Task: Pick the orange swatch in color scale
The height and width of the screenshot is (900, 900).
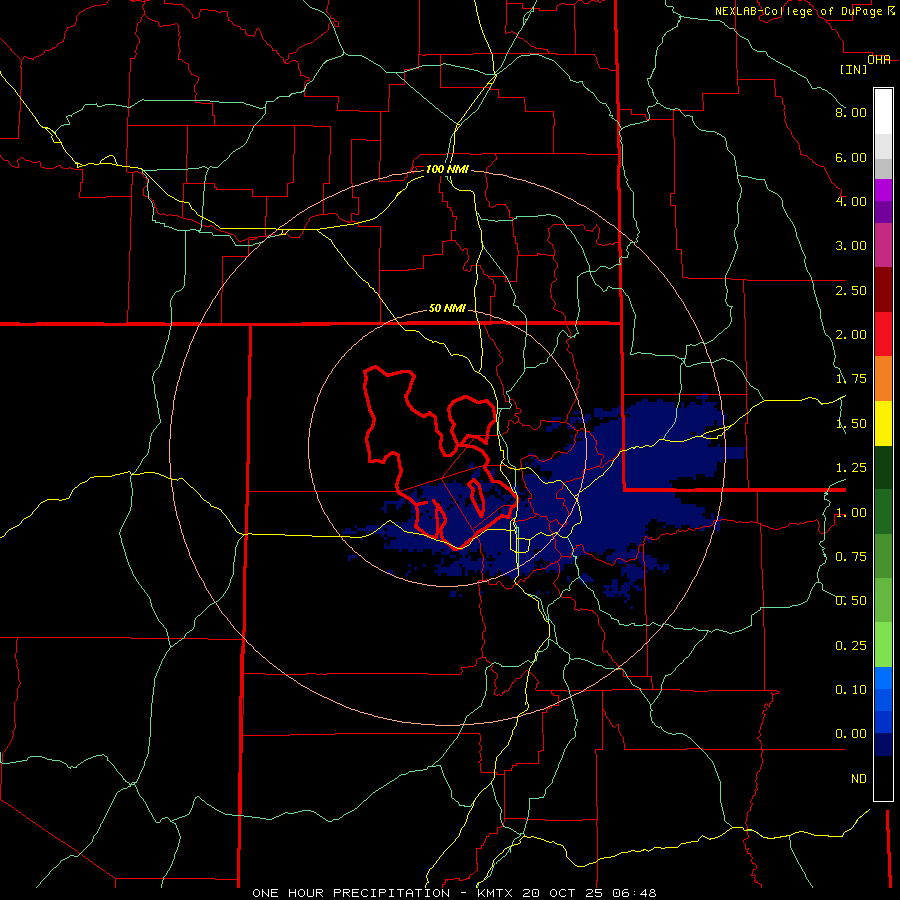Action: tap(883, 379)
